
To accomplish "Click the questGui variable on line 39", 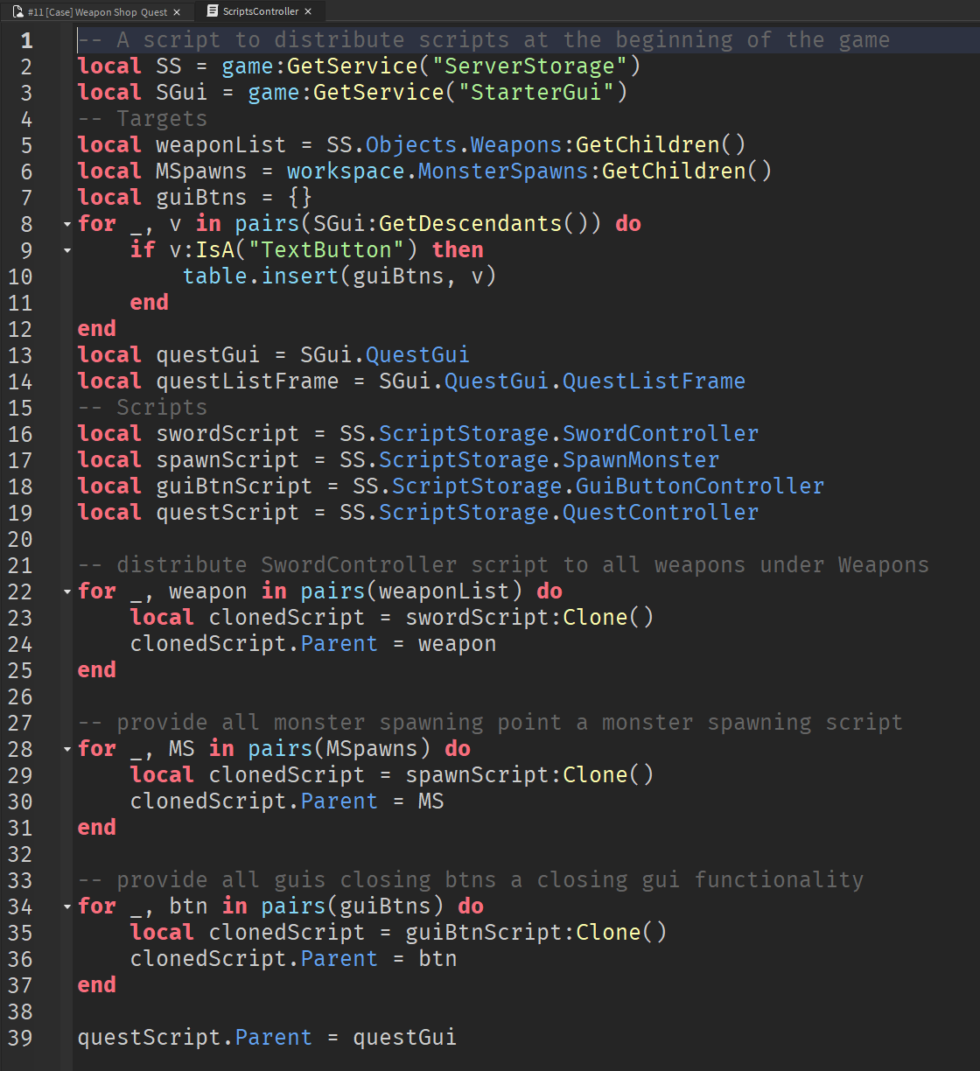I will tap(404, 1037).
